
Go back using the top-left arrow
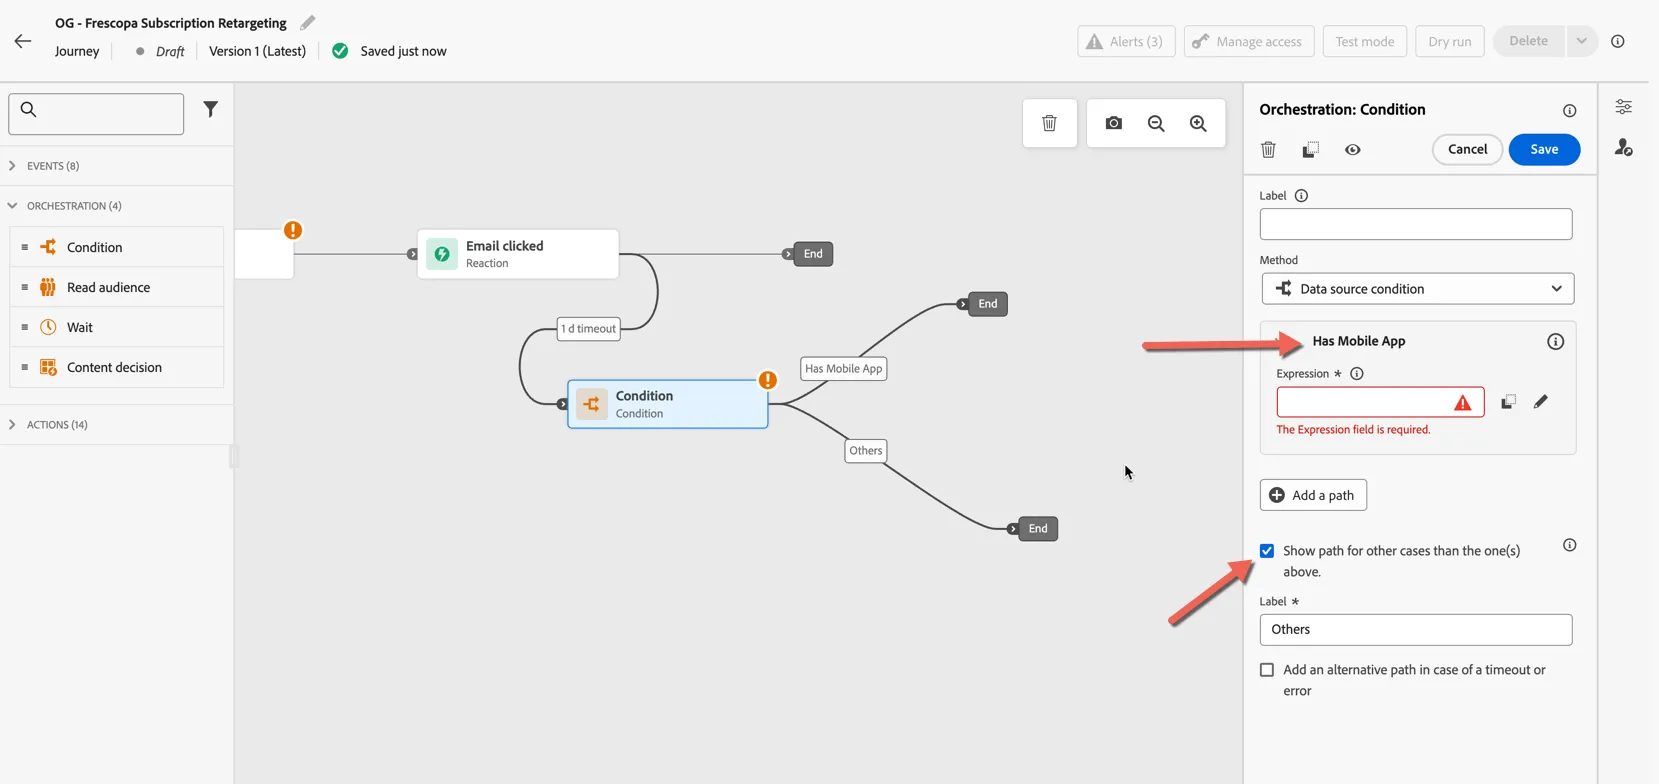pos(23,41)
